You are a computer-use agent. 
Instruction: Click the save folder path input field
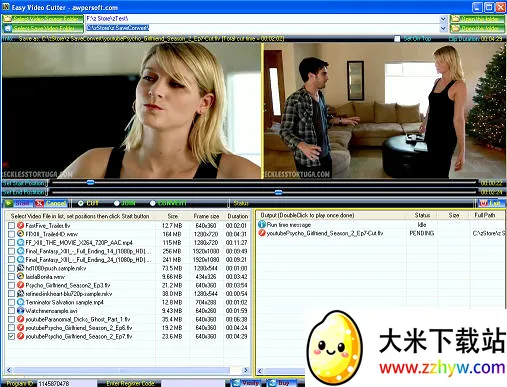[262, 28]
